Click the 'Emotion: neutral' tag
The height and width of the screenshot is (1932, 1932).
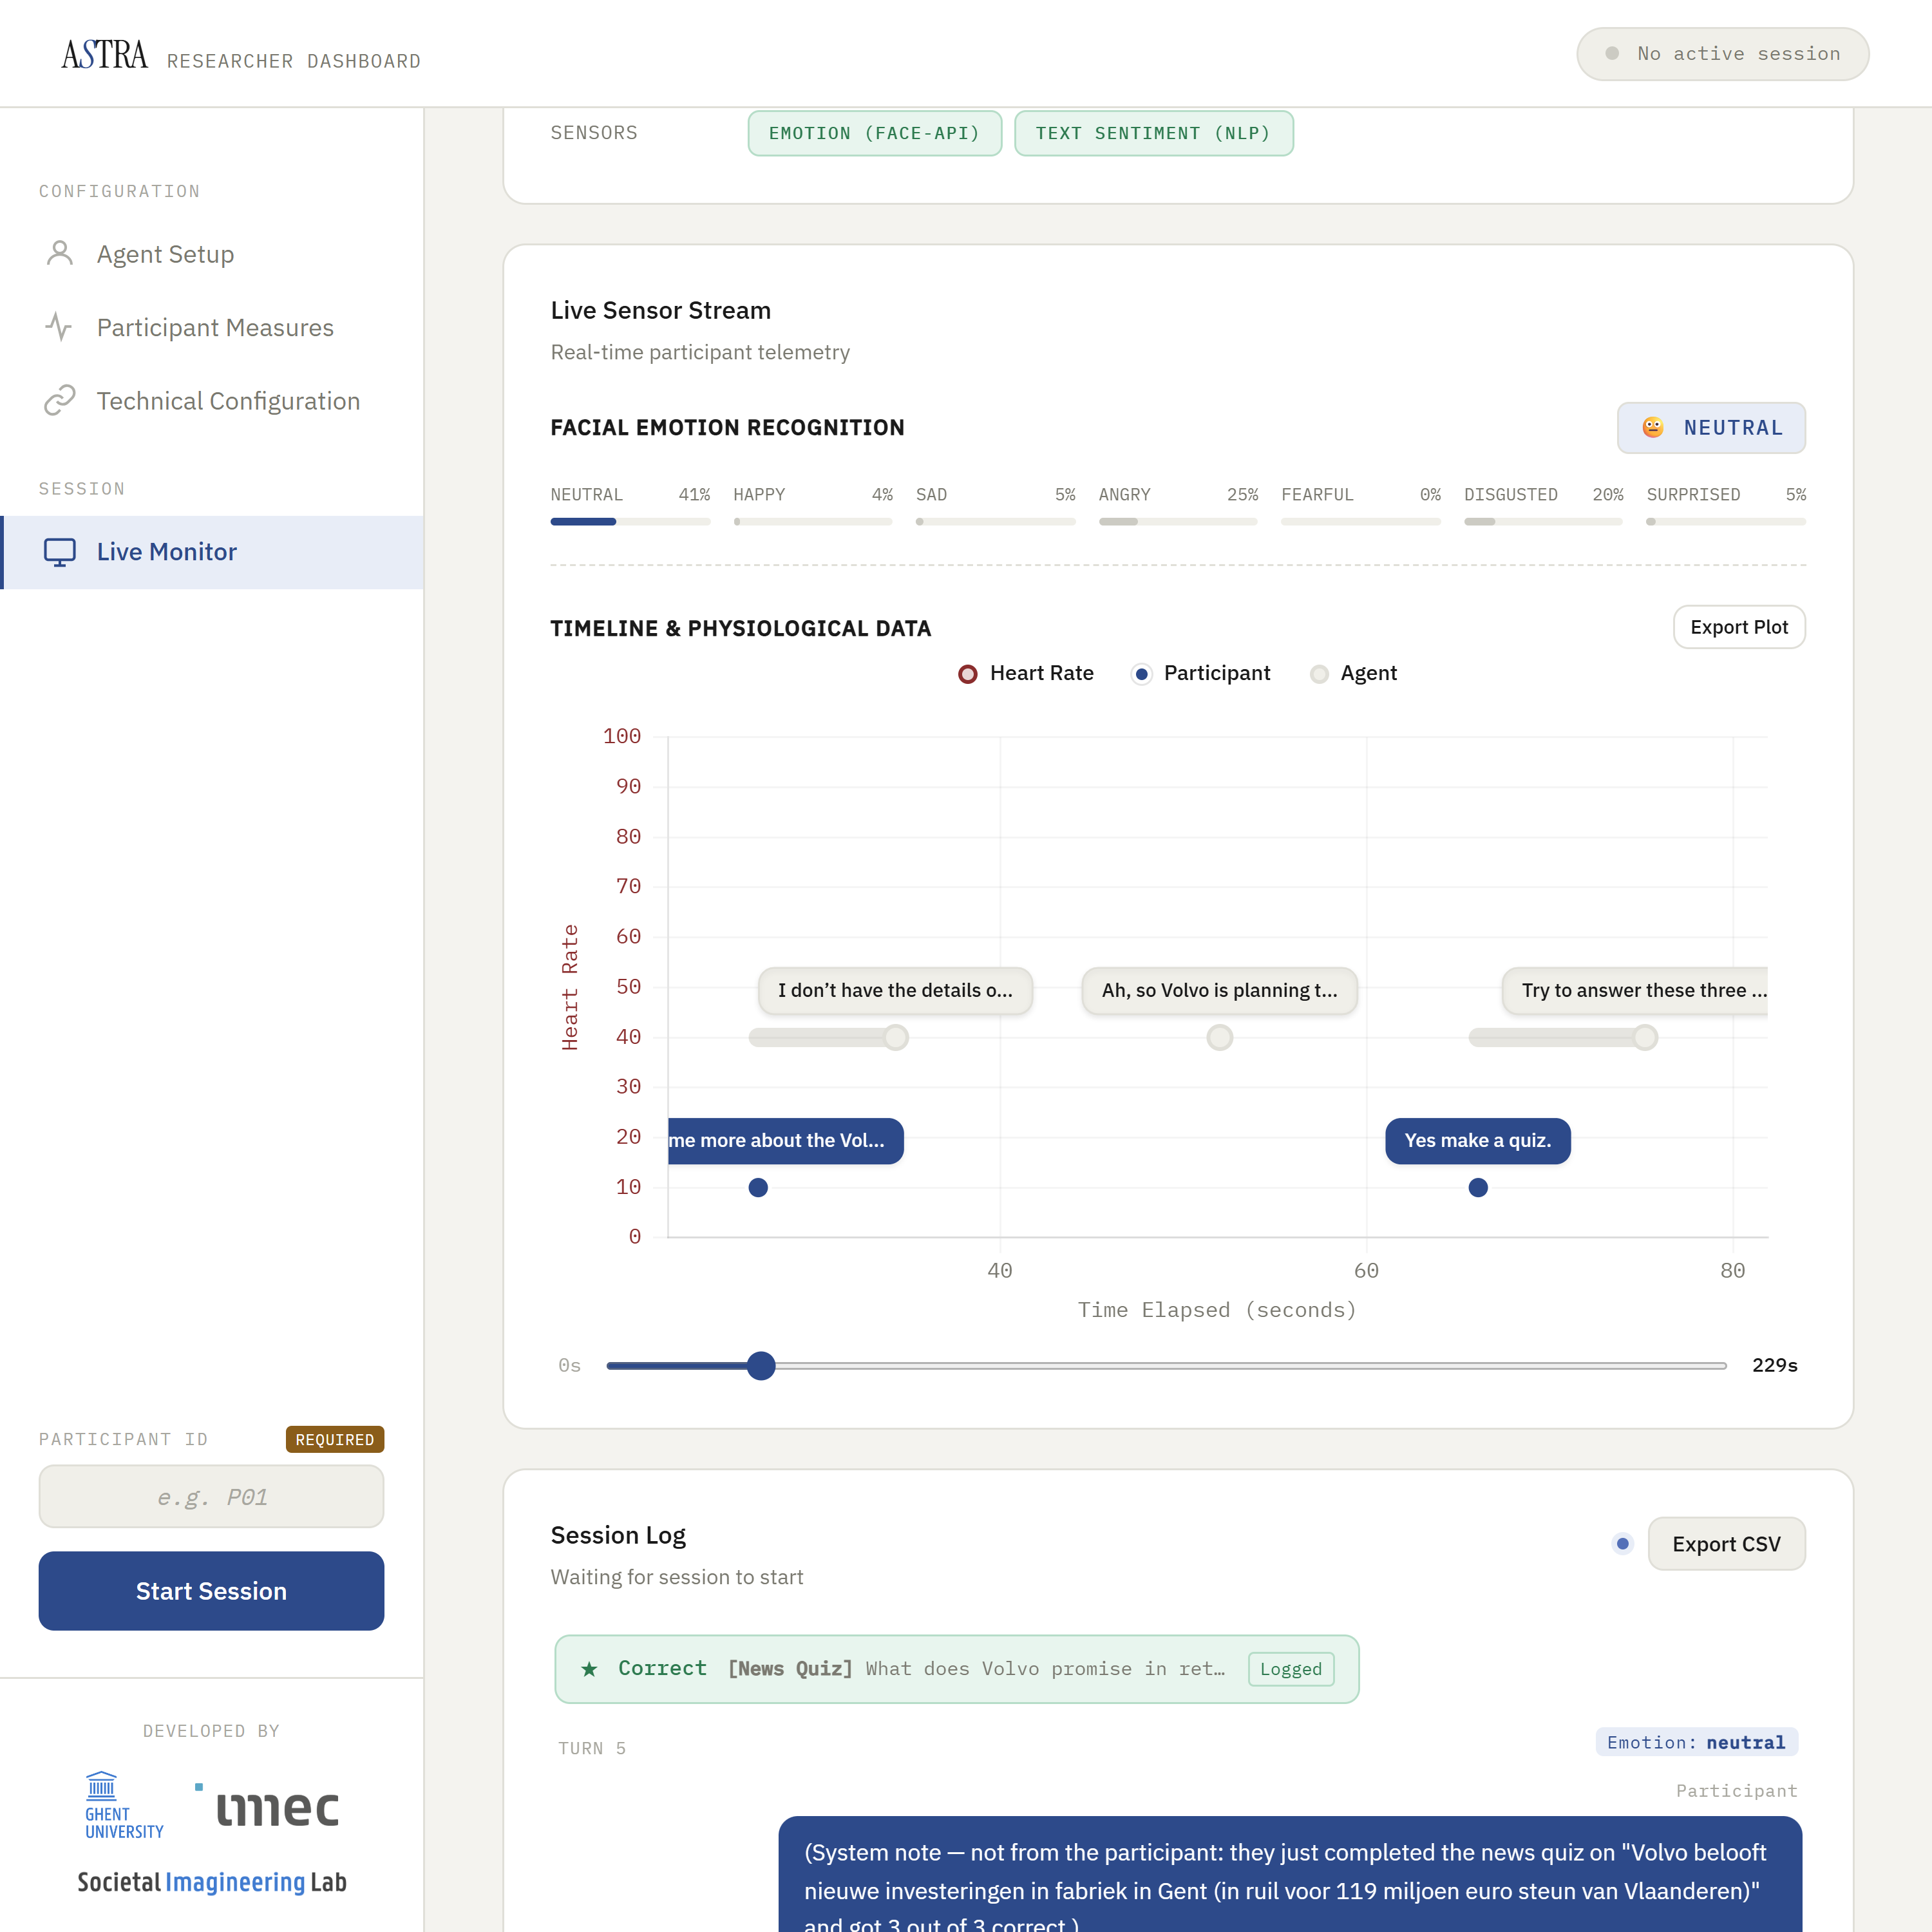point(1696,1742)
